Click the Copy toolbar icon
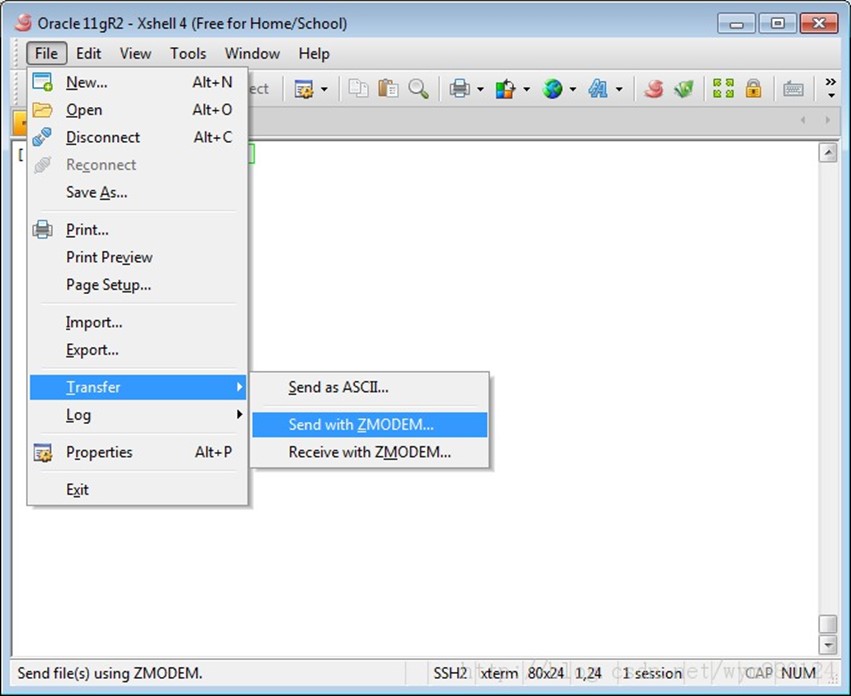851x696 pixels. (358, 88)
